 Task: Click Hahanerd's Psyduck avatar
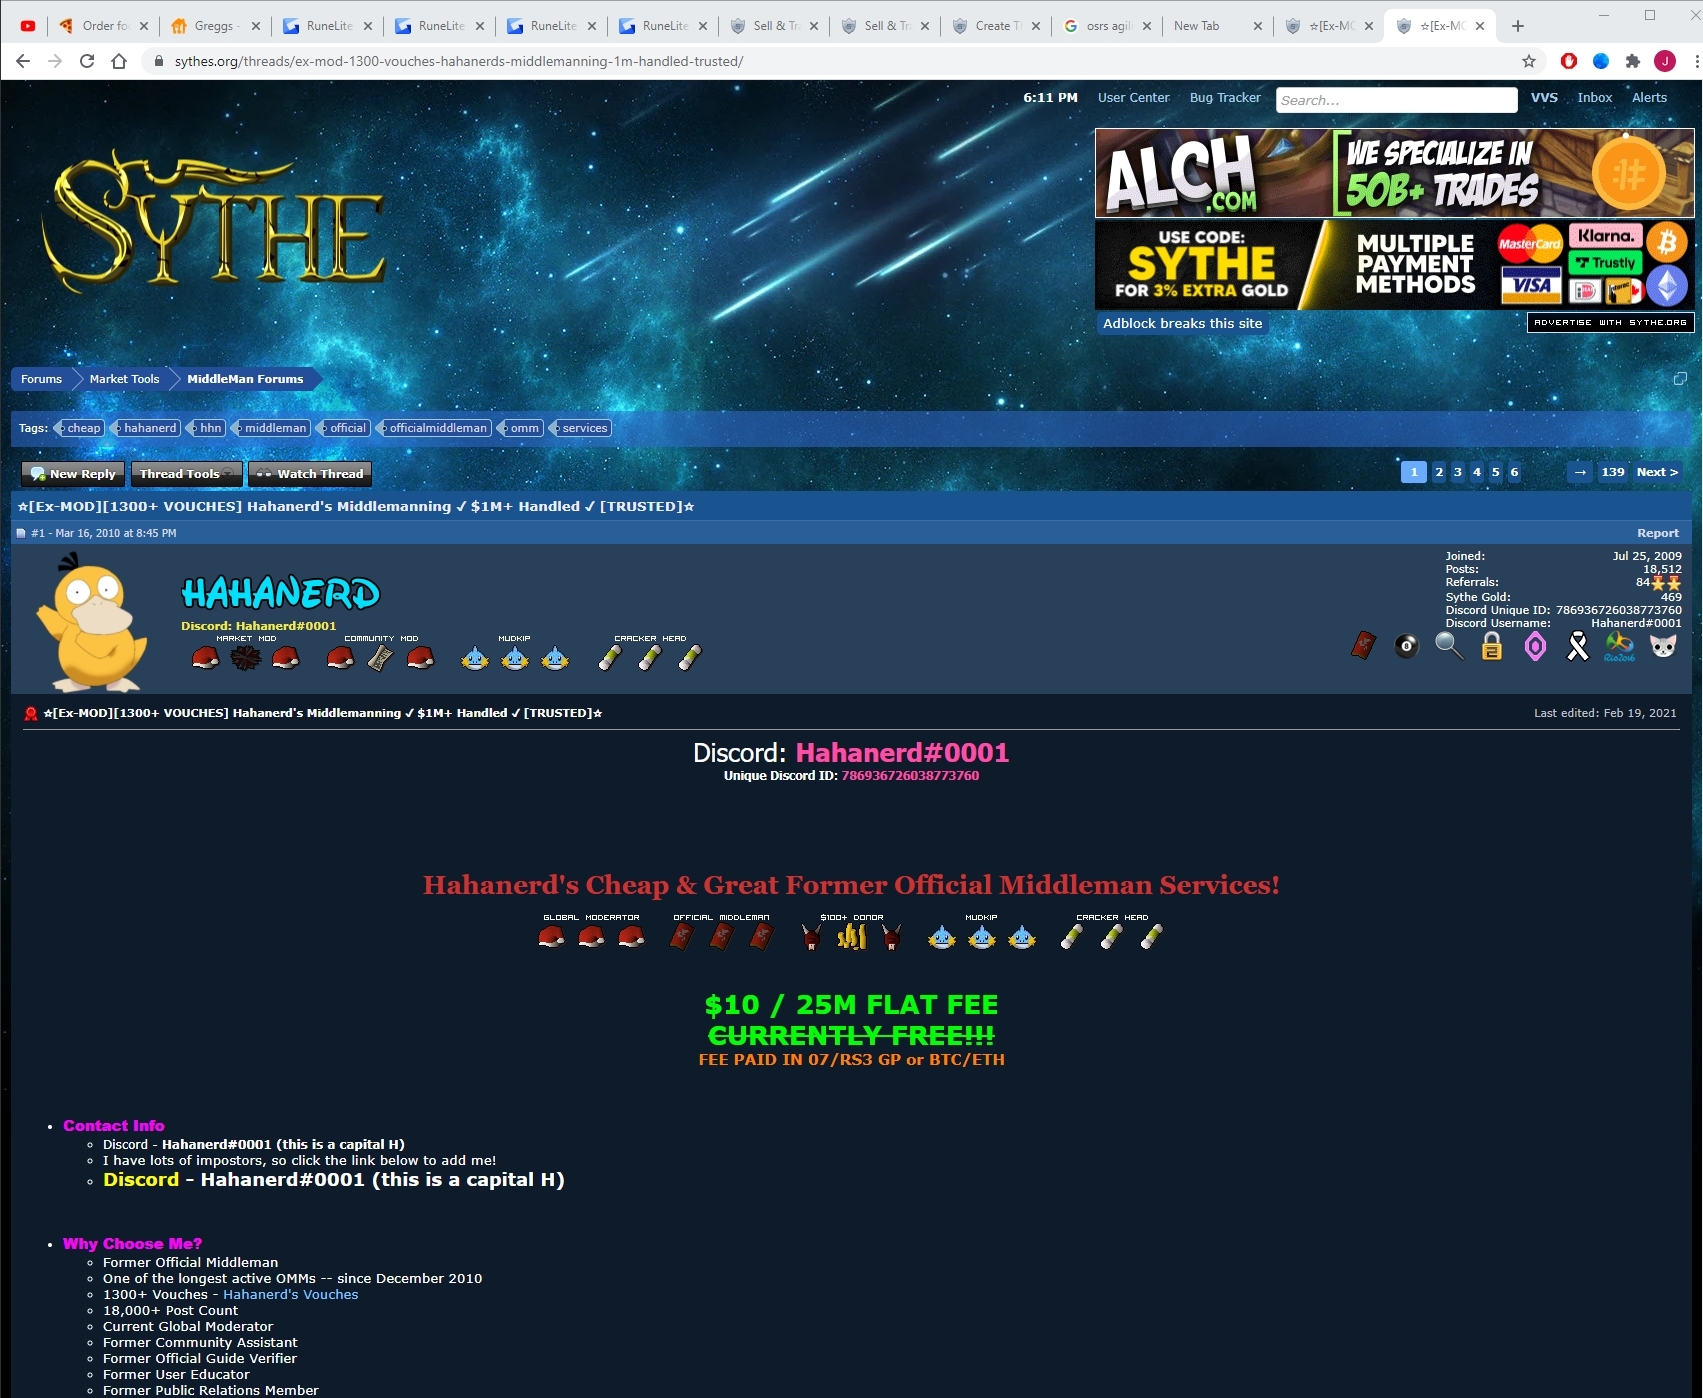[x=92, y=622]
